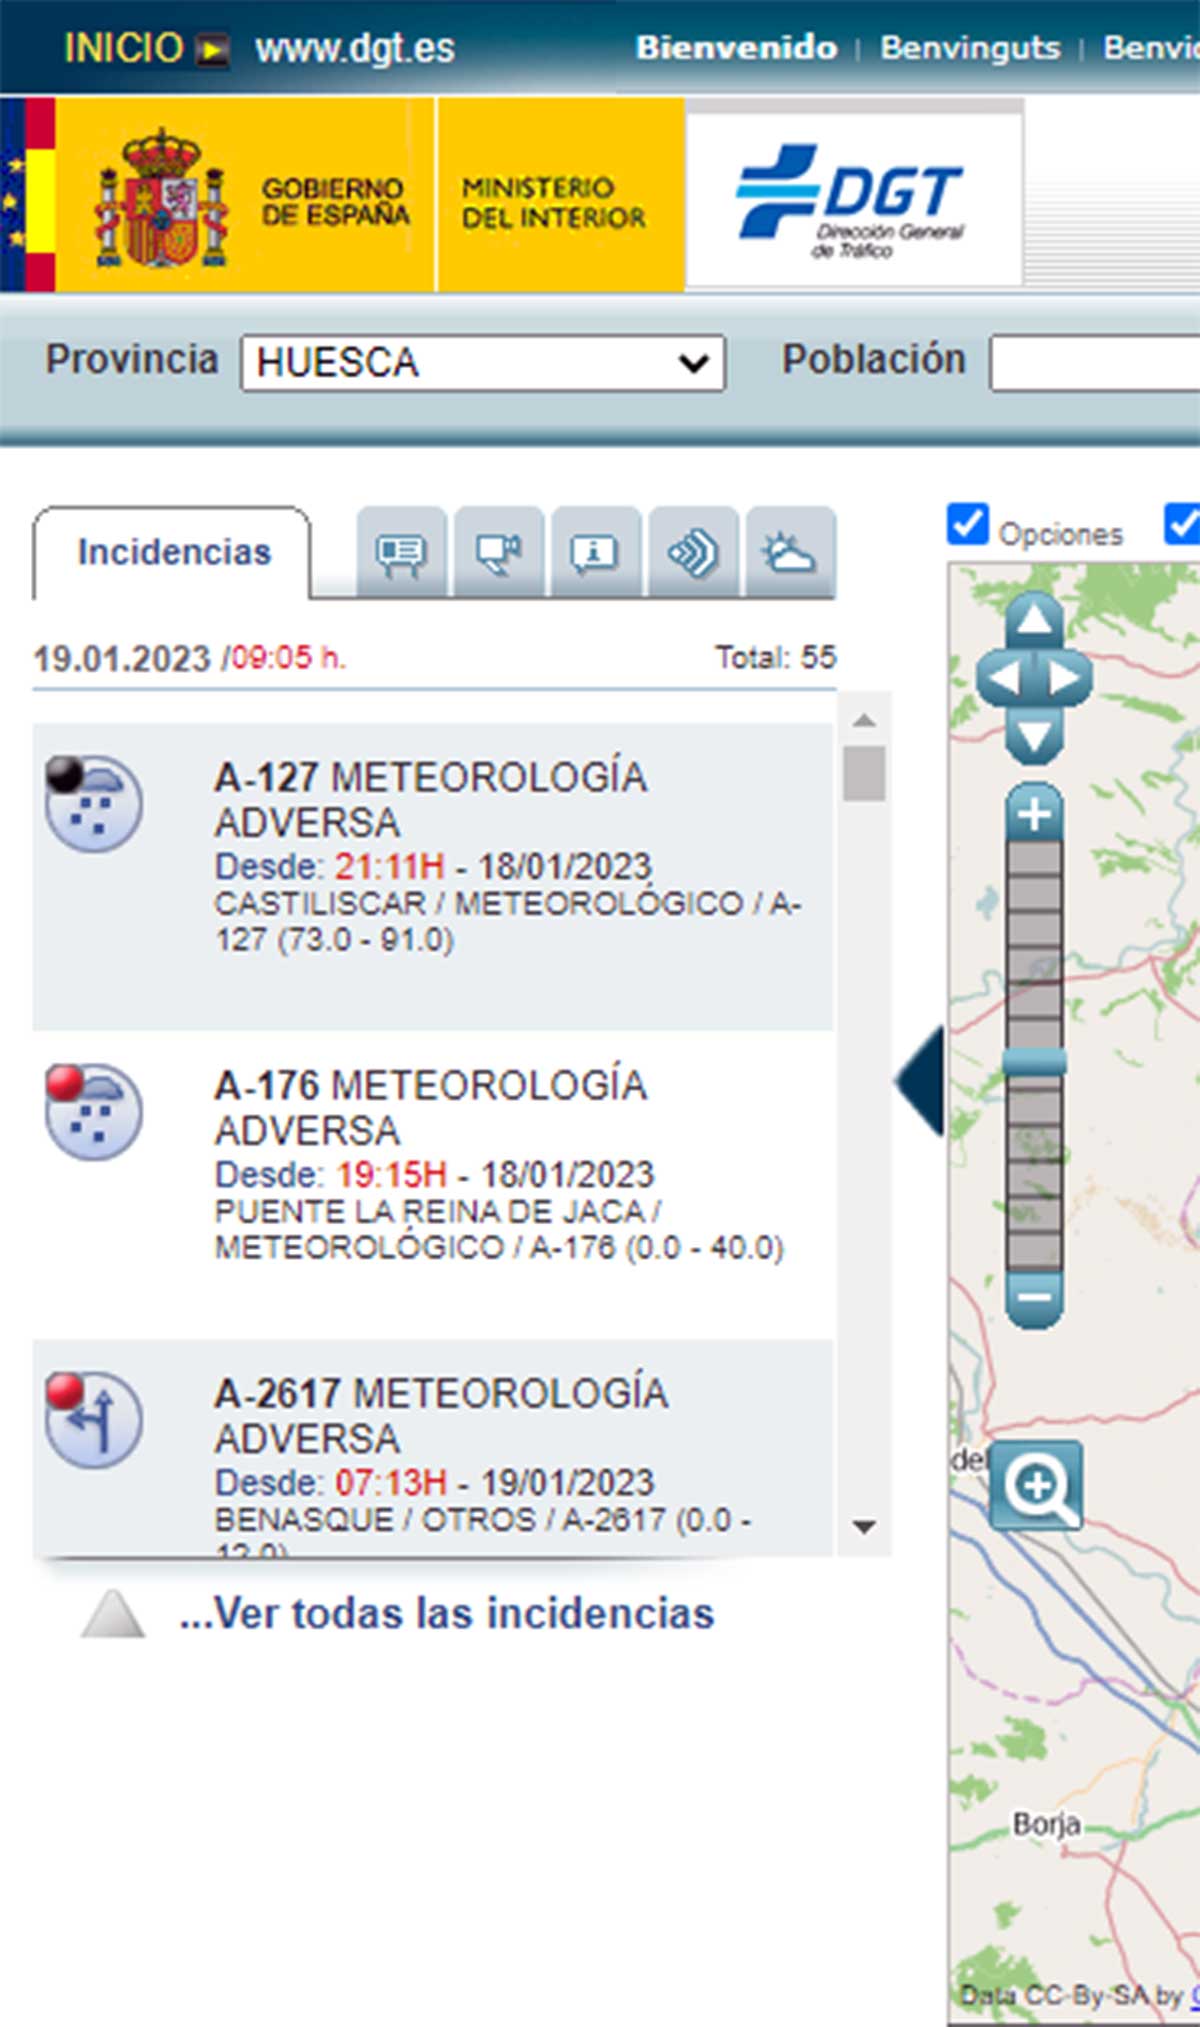The image size is (1200, 2027).
Task: Open the variable message panels tab
Action: click(x=401, y=553)
